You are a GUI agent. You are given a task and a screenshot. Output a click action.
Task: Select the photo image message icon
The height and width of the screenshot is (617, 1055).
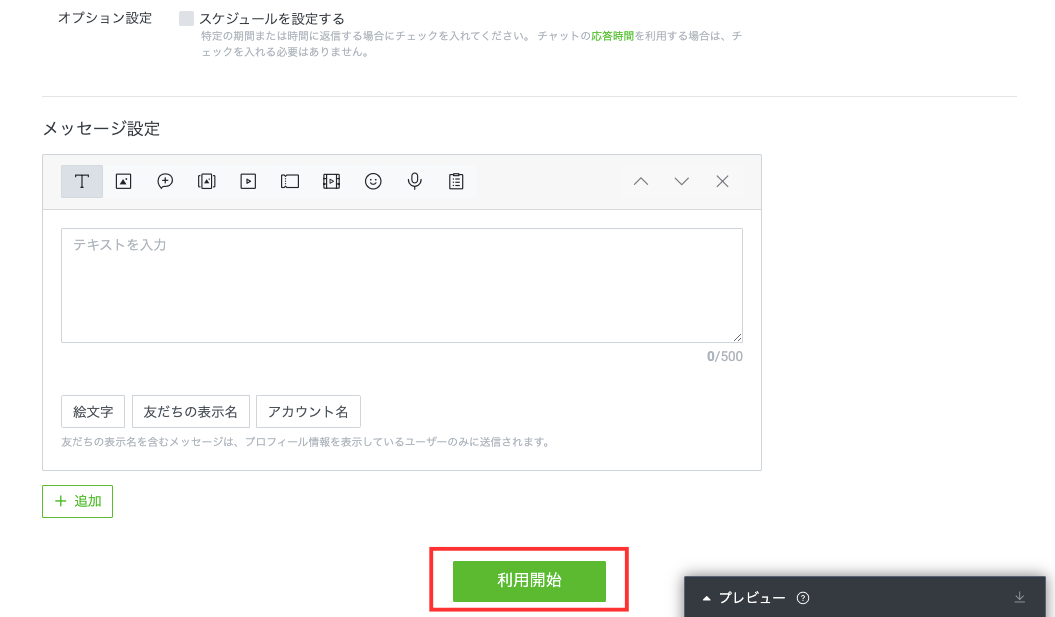click(124, 181)
